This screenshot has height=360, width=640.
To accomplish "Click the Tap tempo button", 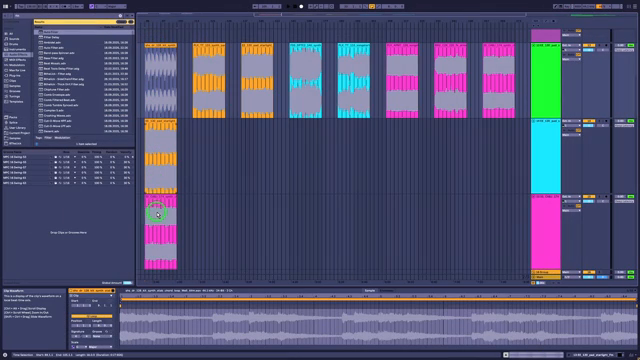I will point(20,7).
